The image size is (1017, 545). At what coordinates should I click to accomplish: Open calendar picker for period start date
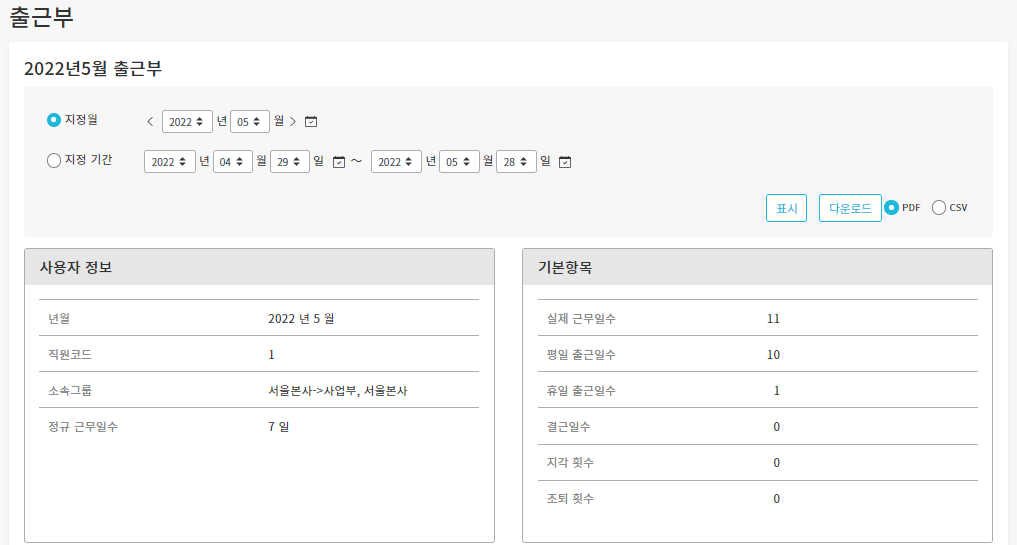tap(338, 162)
